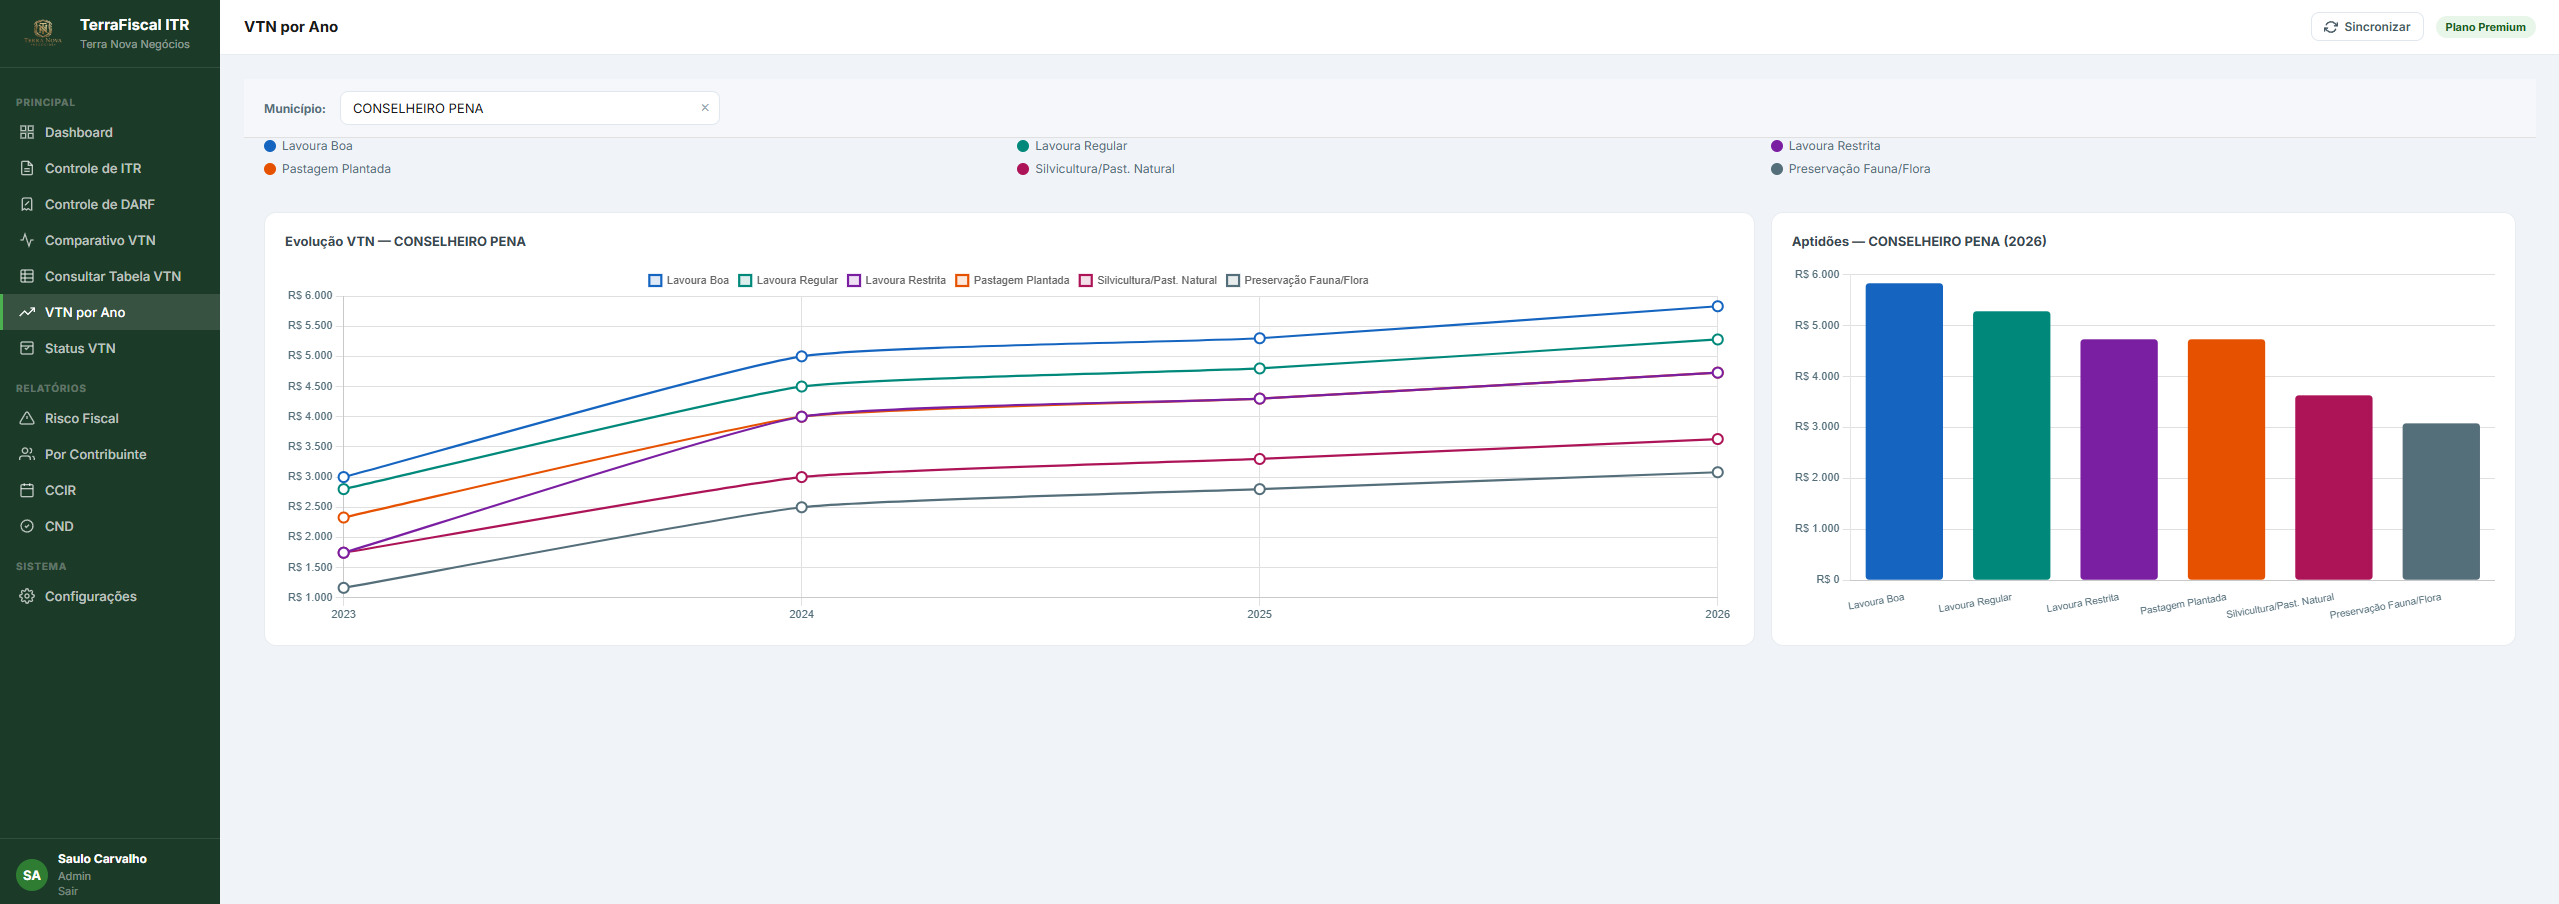The width and height of the screenshot is (2559, 904).
Task: Click the Por Contribuinte people icon
Action: pyautogui.click(x=27, y=454)
